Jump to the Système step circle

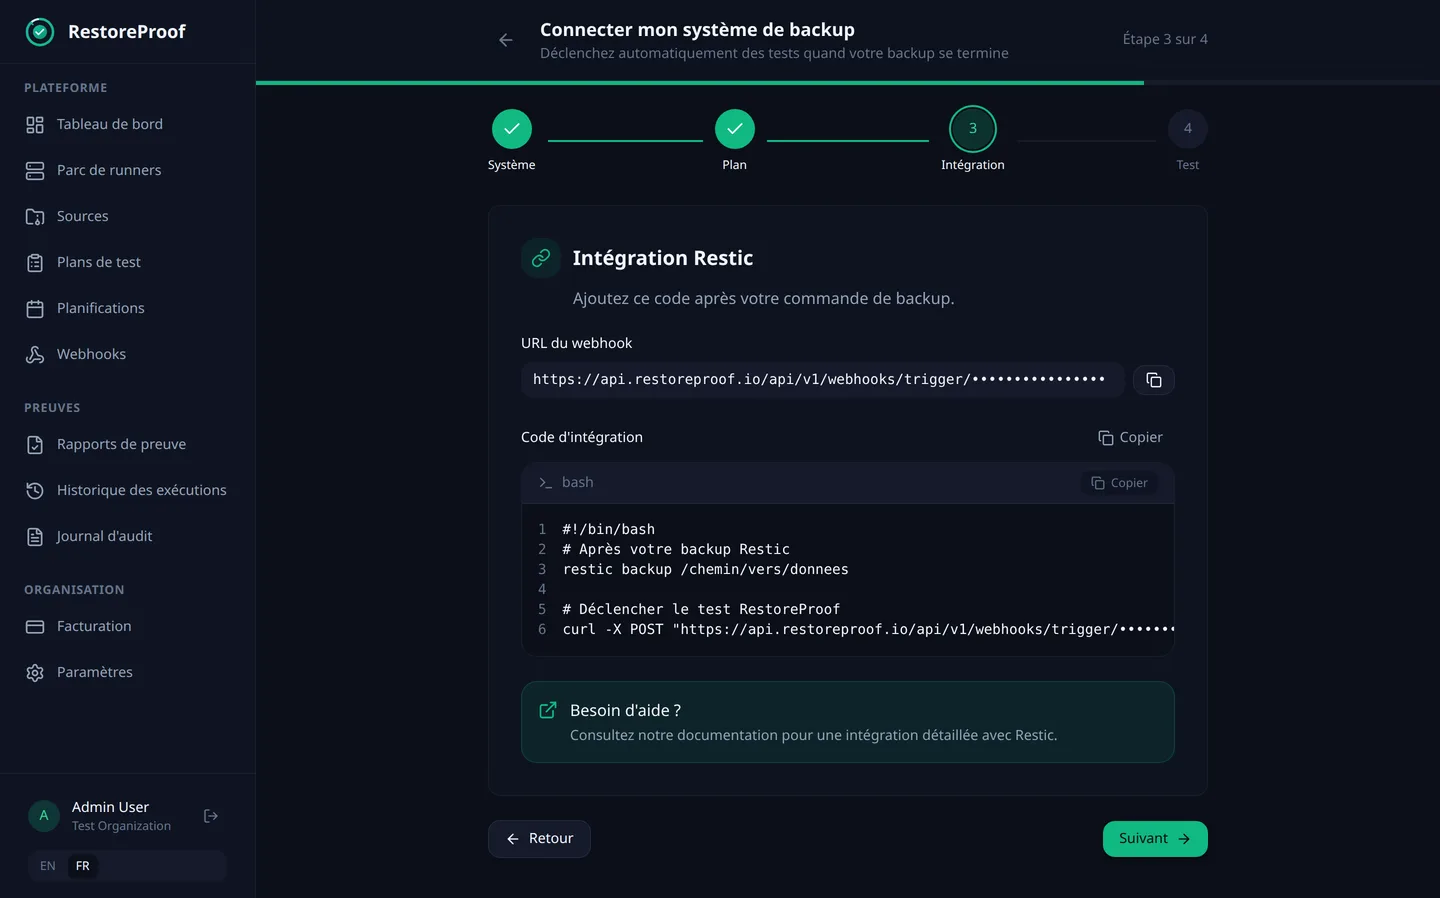click(x=512, y=129)
